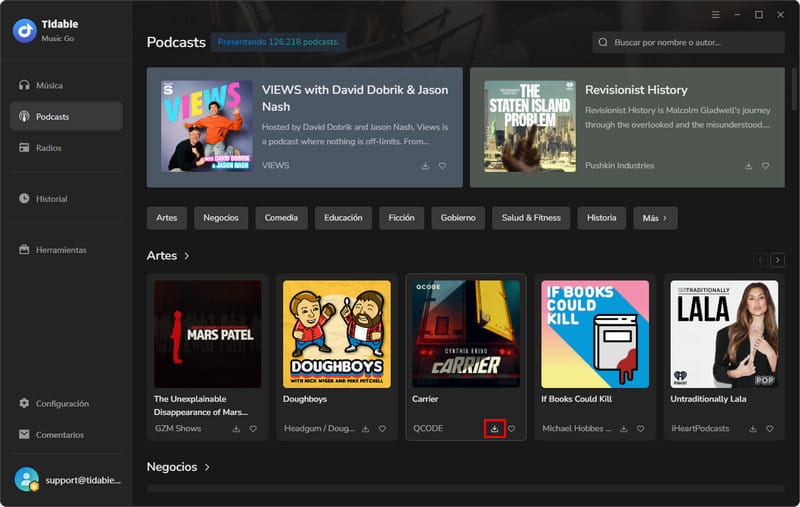Go to Radios label in sidebar
This screenshot has height=507, width=800.
pyautogui.click(x=48, y=148)
